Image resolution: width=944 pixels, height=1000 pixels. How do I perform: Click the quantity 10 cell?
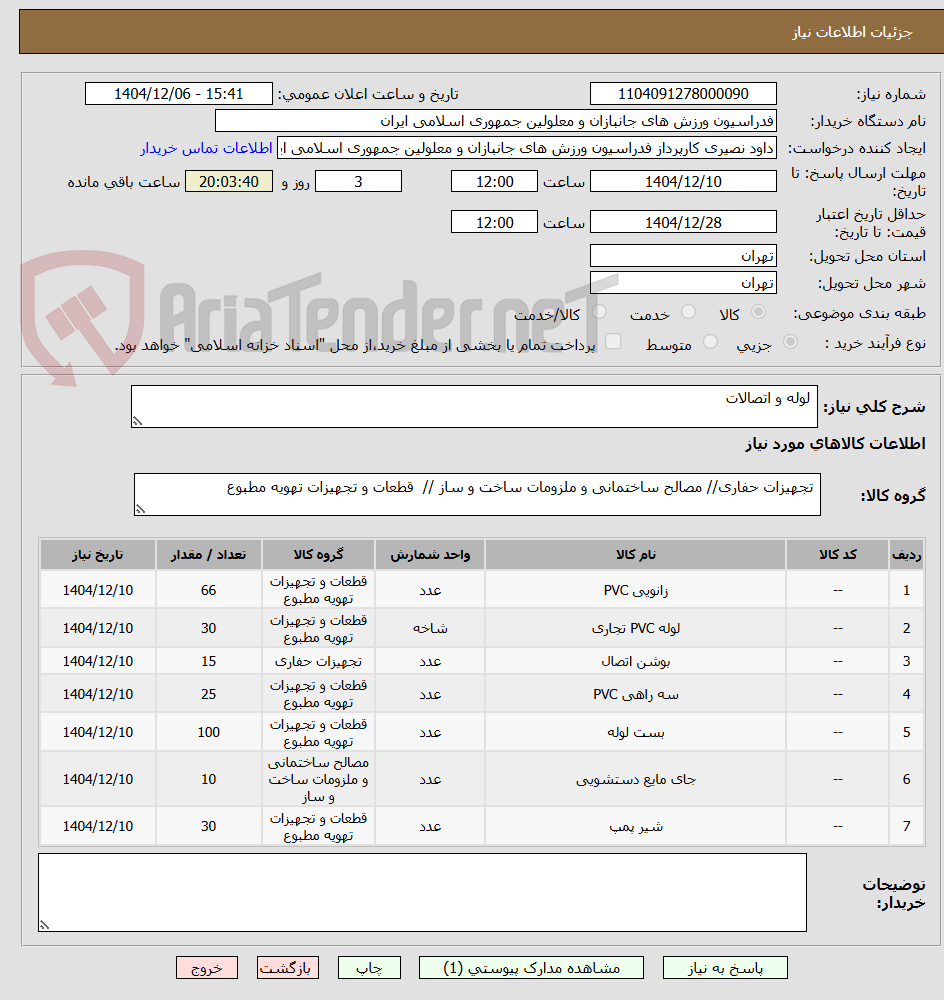pos(209,779)
